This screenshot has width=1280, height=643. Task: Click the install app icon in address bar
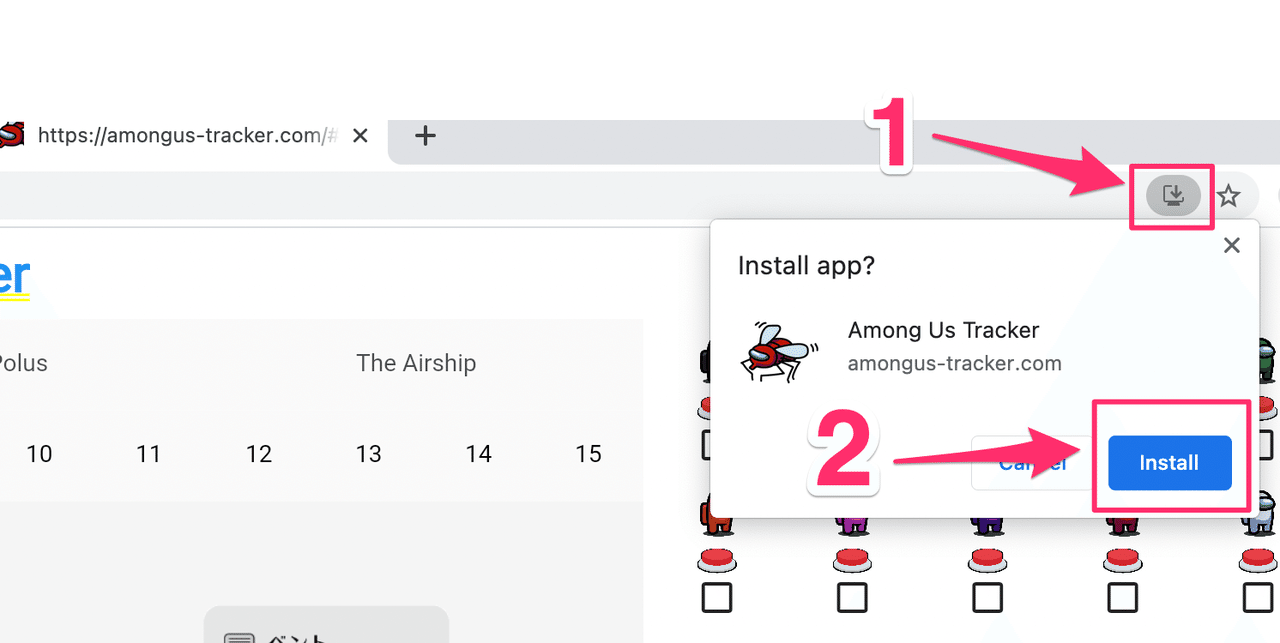1171,195
